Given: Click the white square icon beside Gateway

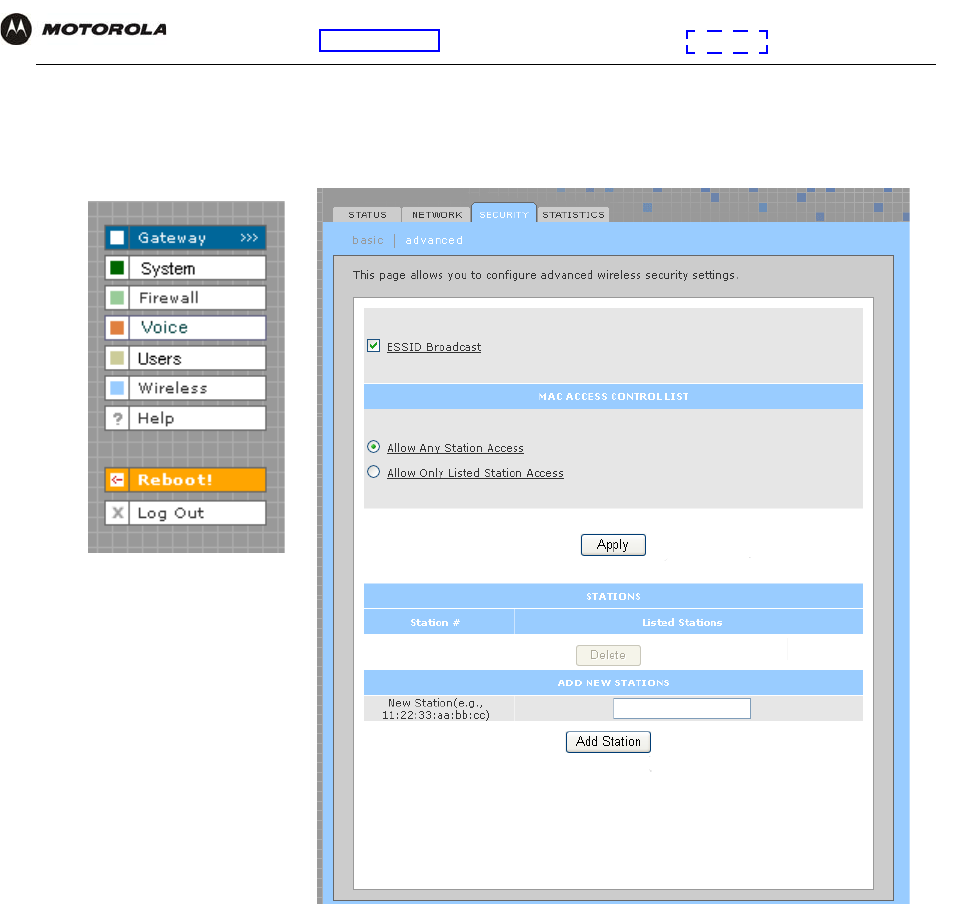Looking at the screenshot, I should coord(117,238).
